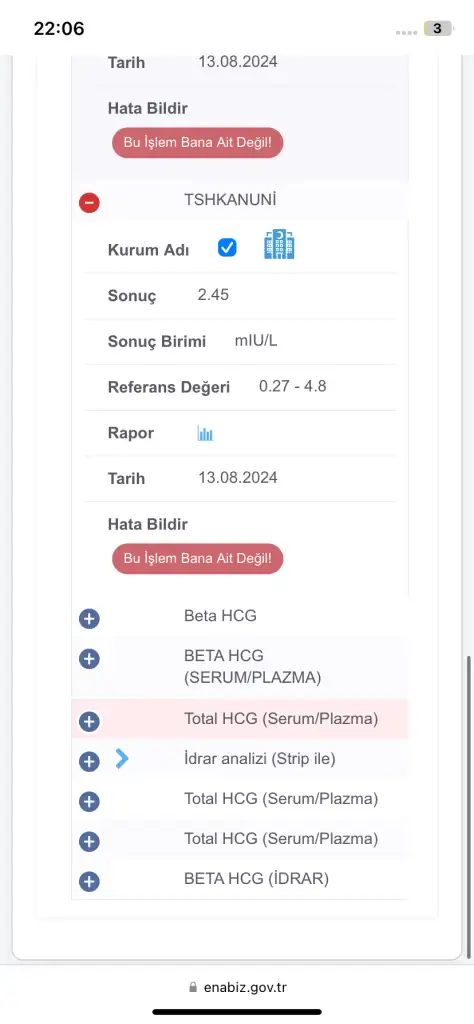This screenshot has height=1024, width=474.
Task: Tap the battery indicator in status bar
Action: (x=437, y=29)
